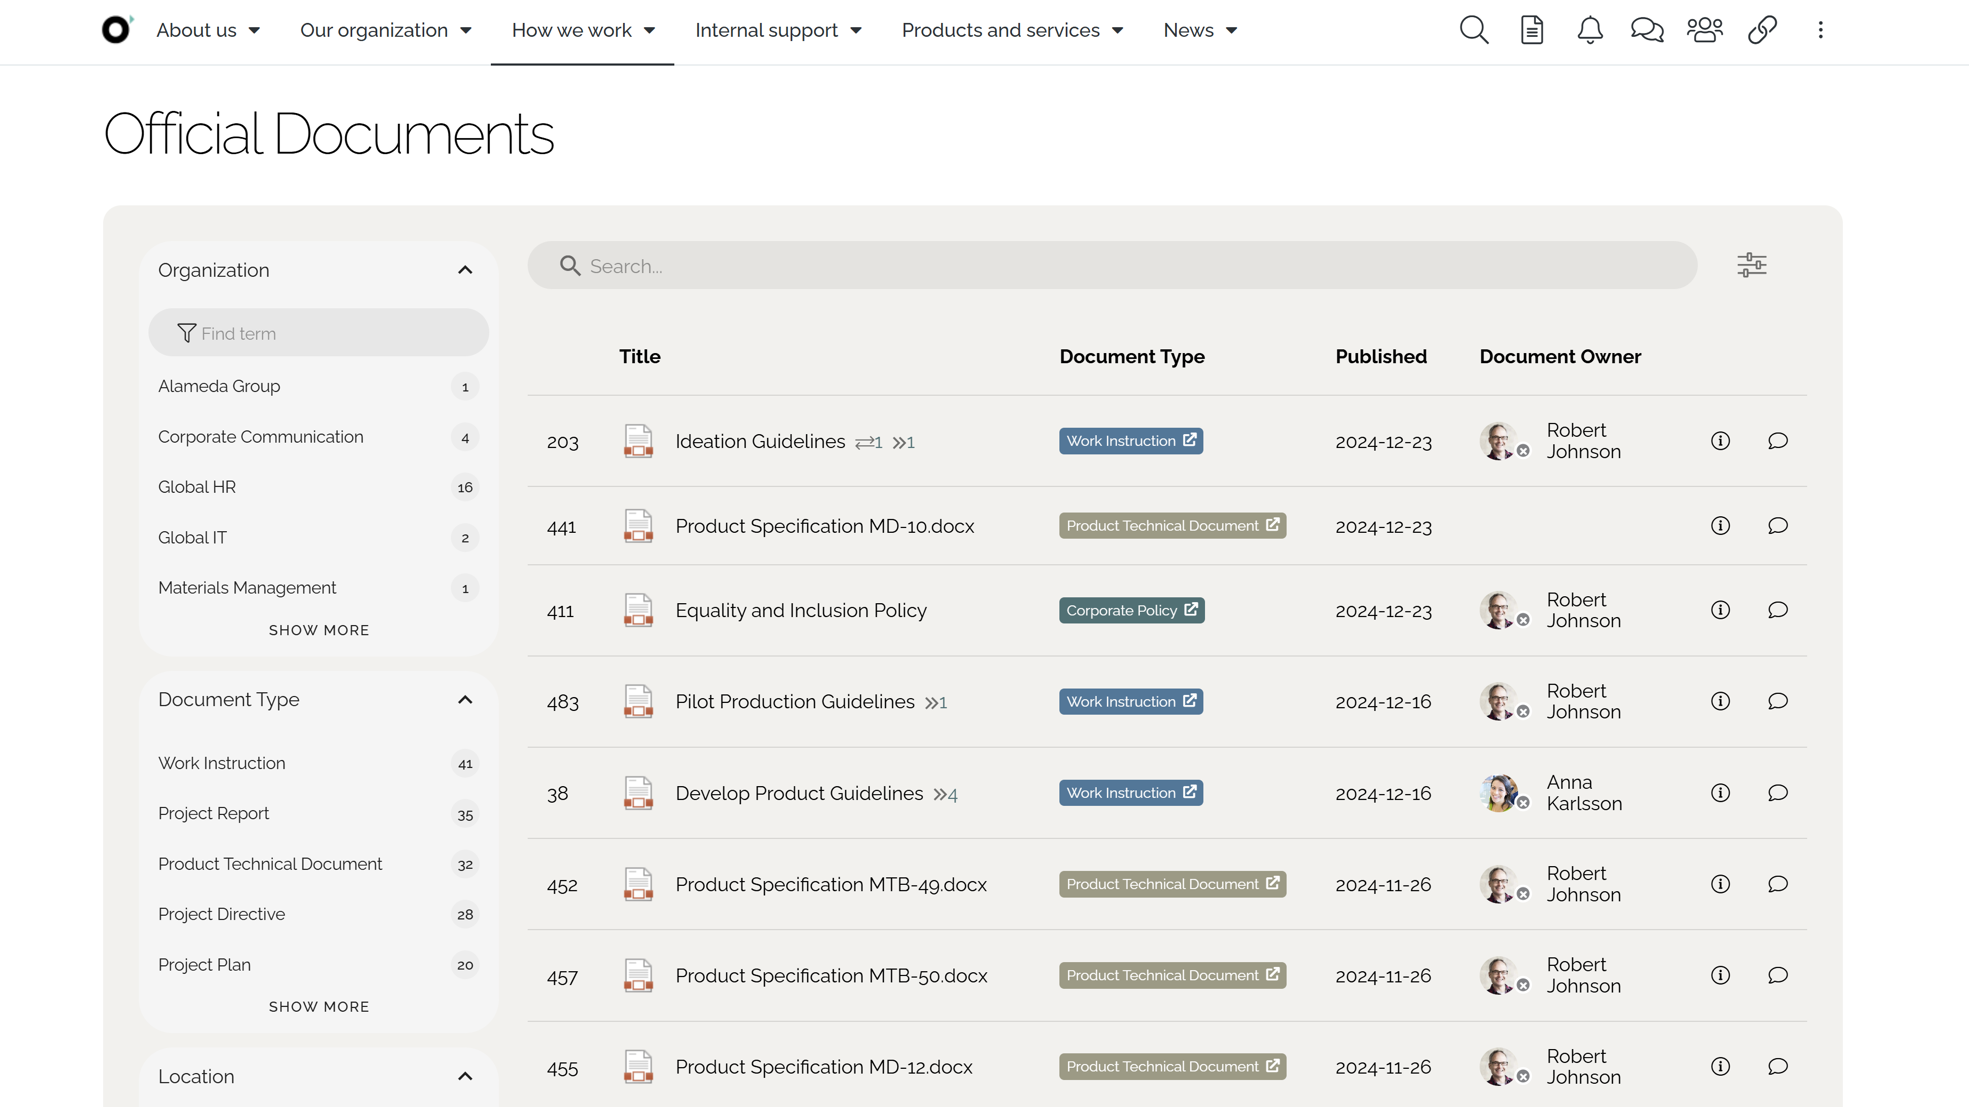Image resolution: width=1969 pixels, height=1107 pixels.
Task: Open the Ideation Guidelines document
Action: (760, 441)
